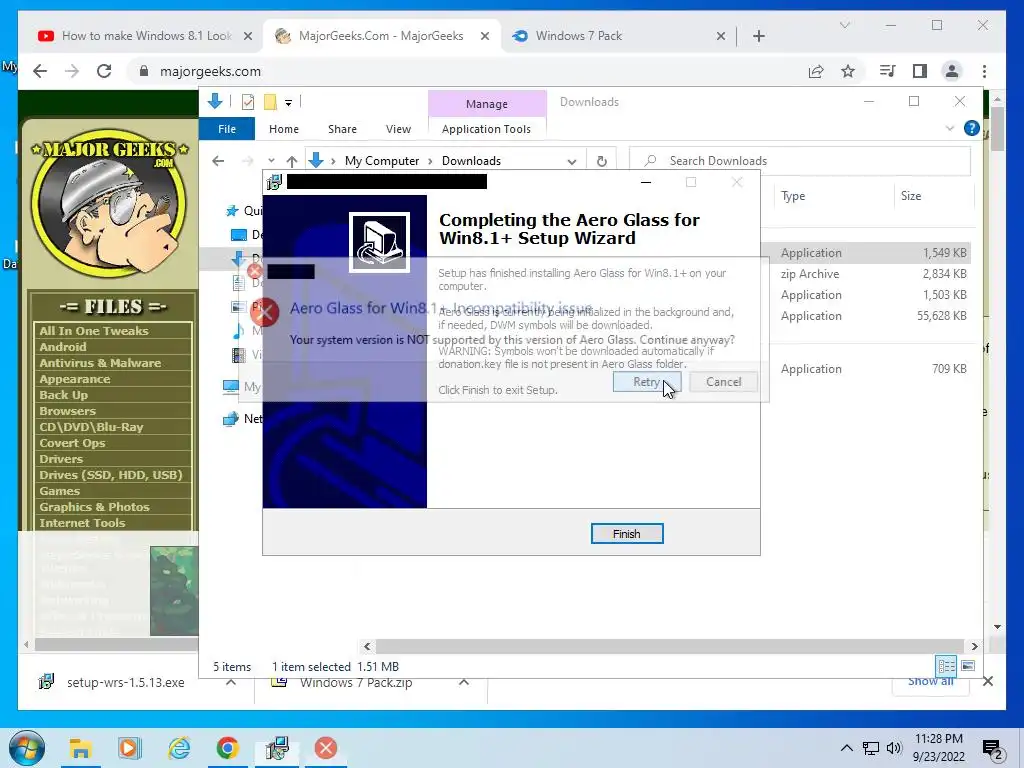Bookmark this page with star icon

click(x=848, y=71)
